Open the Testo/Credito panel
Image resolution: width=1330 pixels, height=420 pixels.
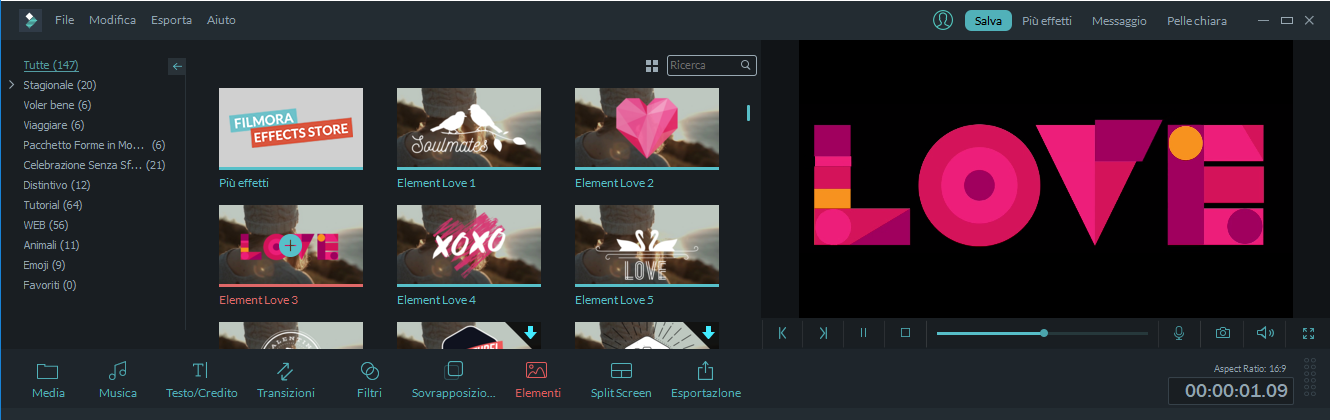click(201, 380)
